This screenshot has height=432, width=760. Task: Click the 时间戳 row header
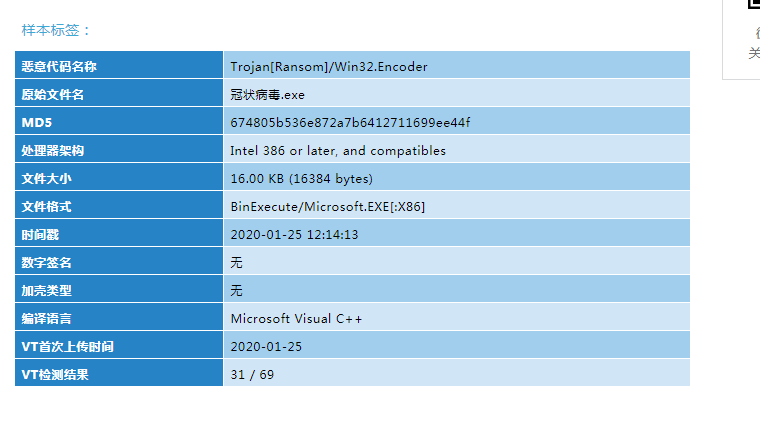coord(119,233)
